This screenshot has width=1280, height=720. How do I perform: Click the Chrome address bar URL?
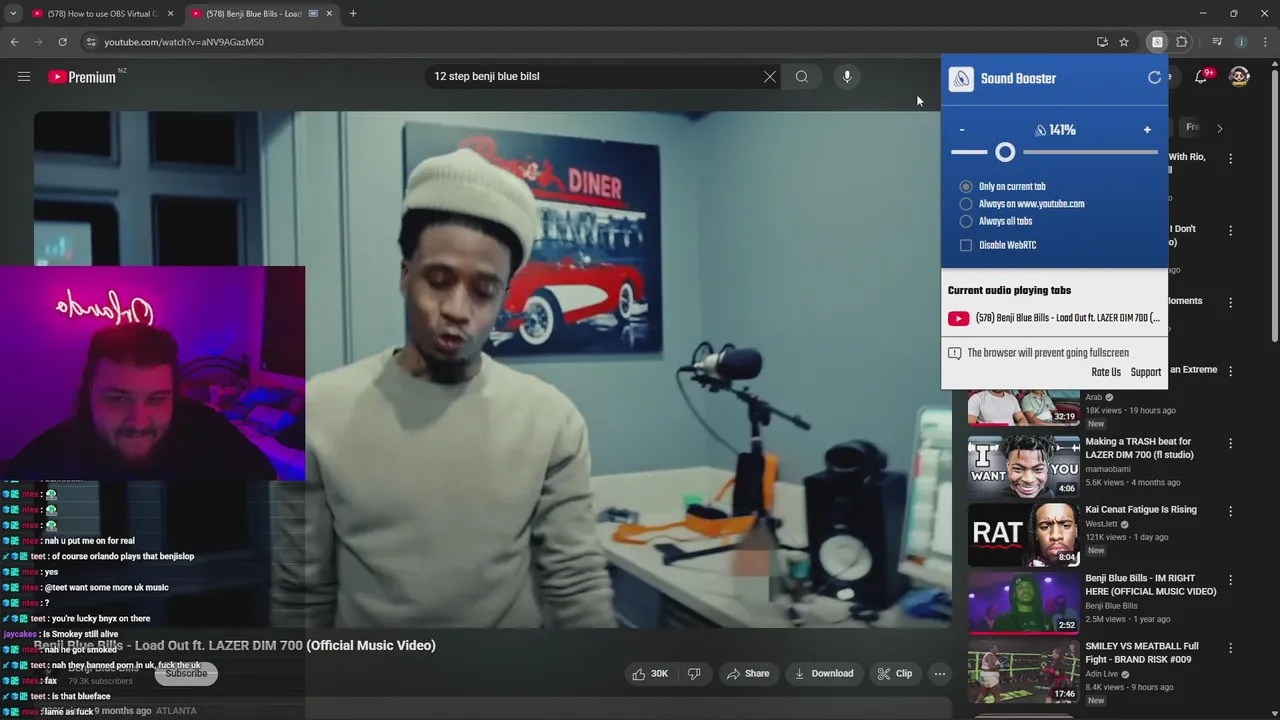click(x=184, y=42)
